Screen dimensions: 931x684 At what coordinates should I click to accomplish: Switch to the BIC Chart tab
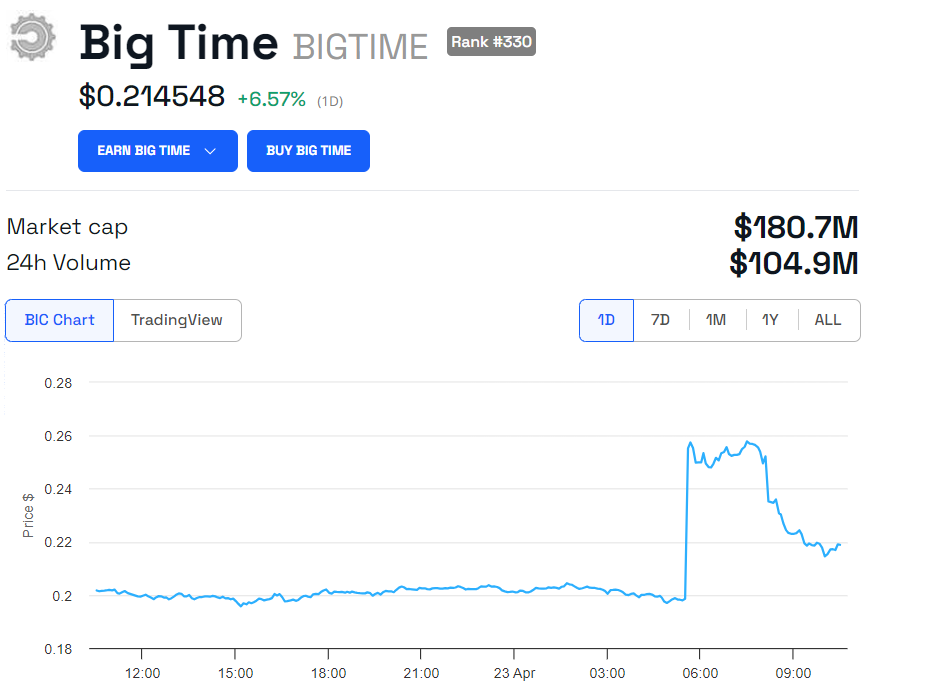pos(59,320)
